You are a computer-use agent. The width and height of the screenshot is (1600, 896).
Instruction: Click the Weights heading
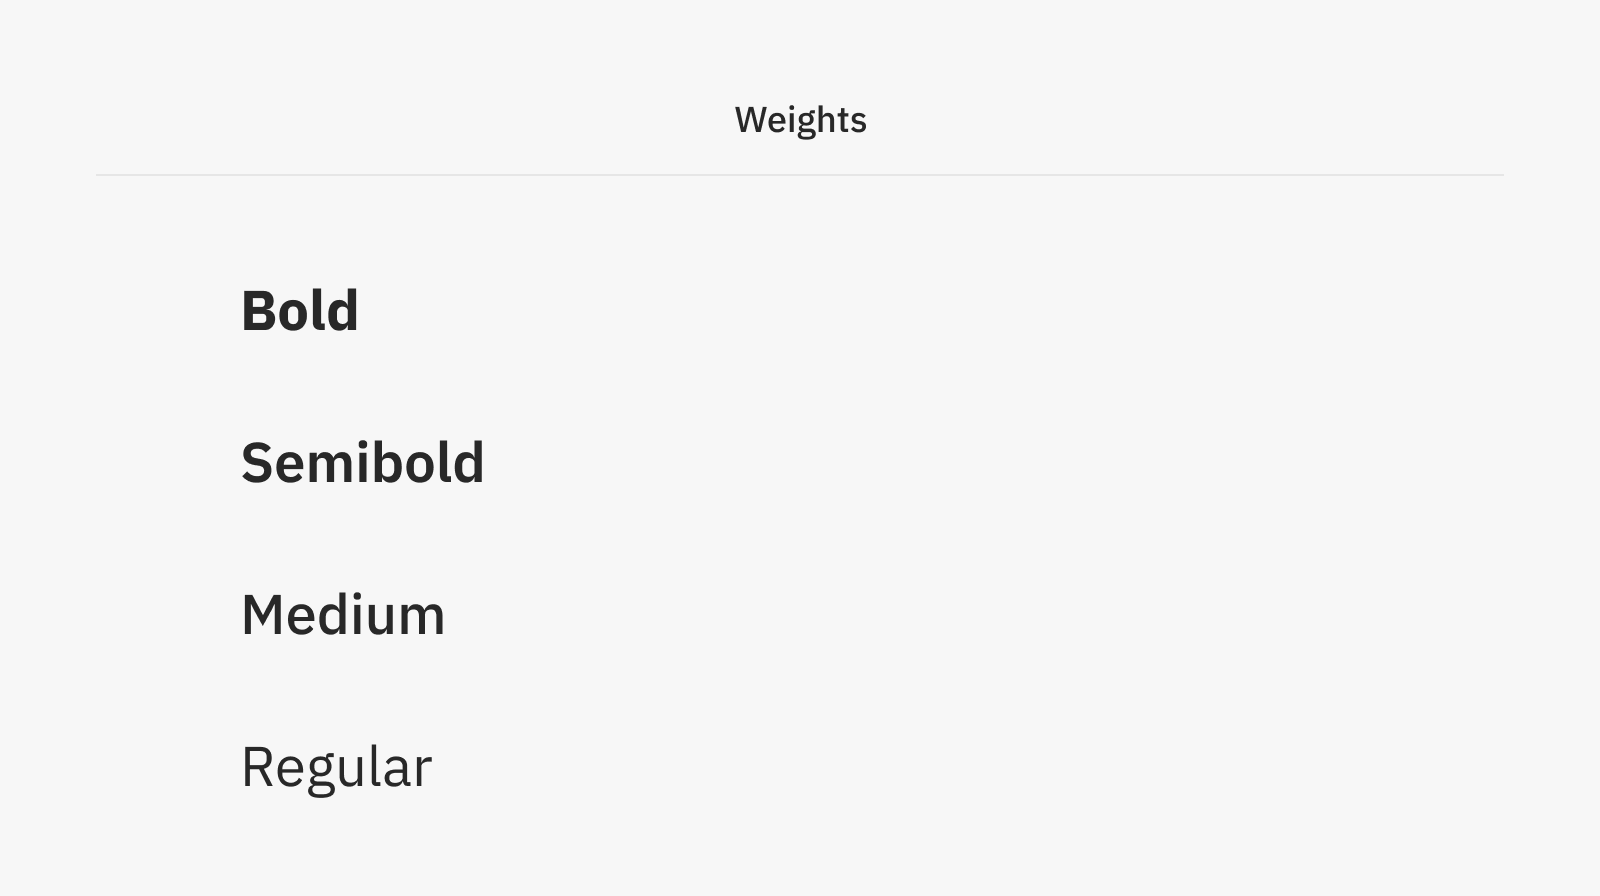pos(800,120)
